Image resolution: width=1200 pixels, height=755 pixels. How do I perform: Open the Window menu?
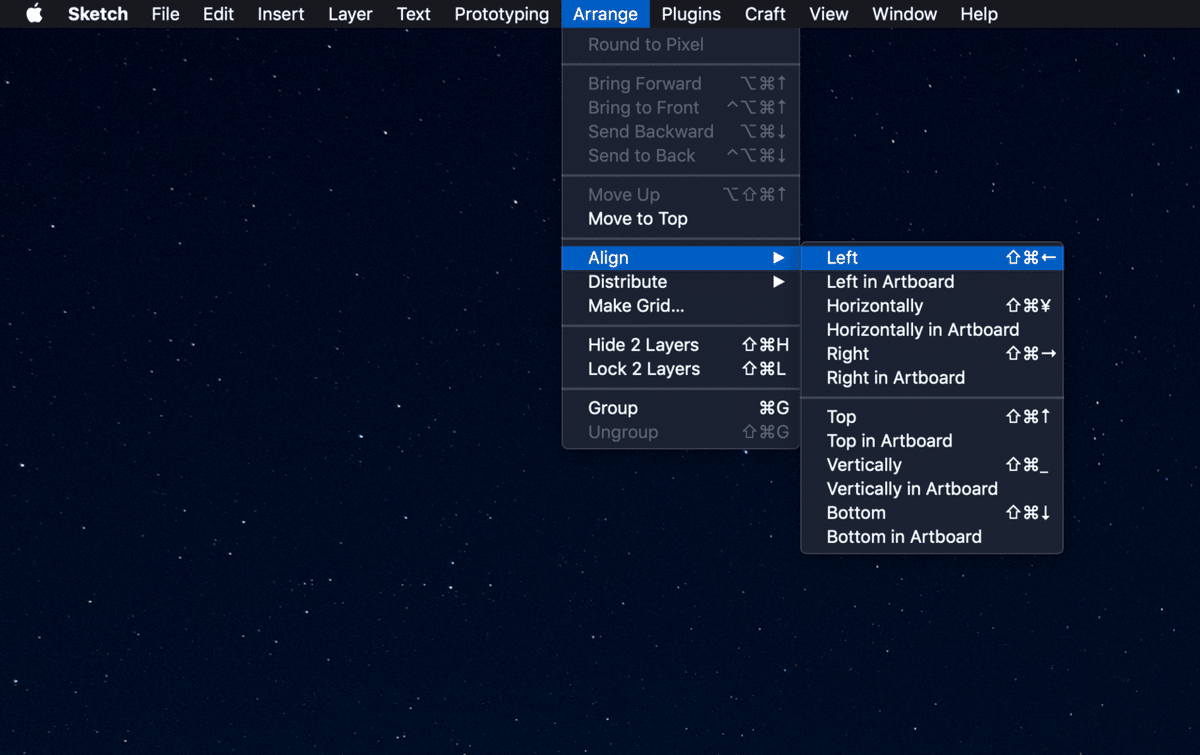tap(904, 14)
